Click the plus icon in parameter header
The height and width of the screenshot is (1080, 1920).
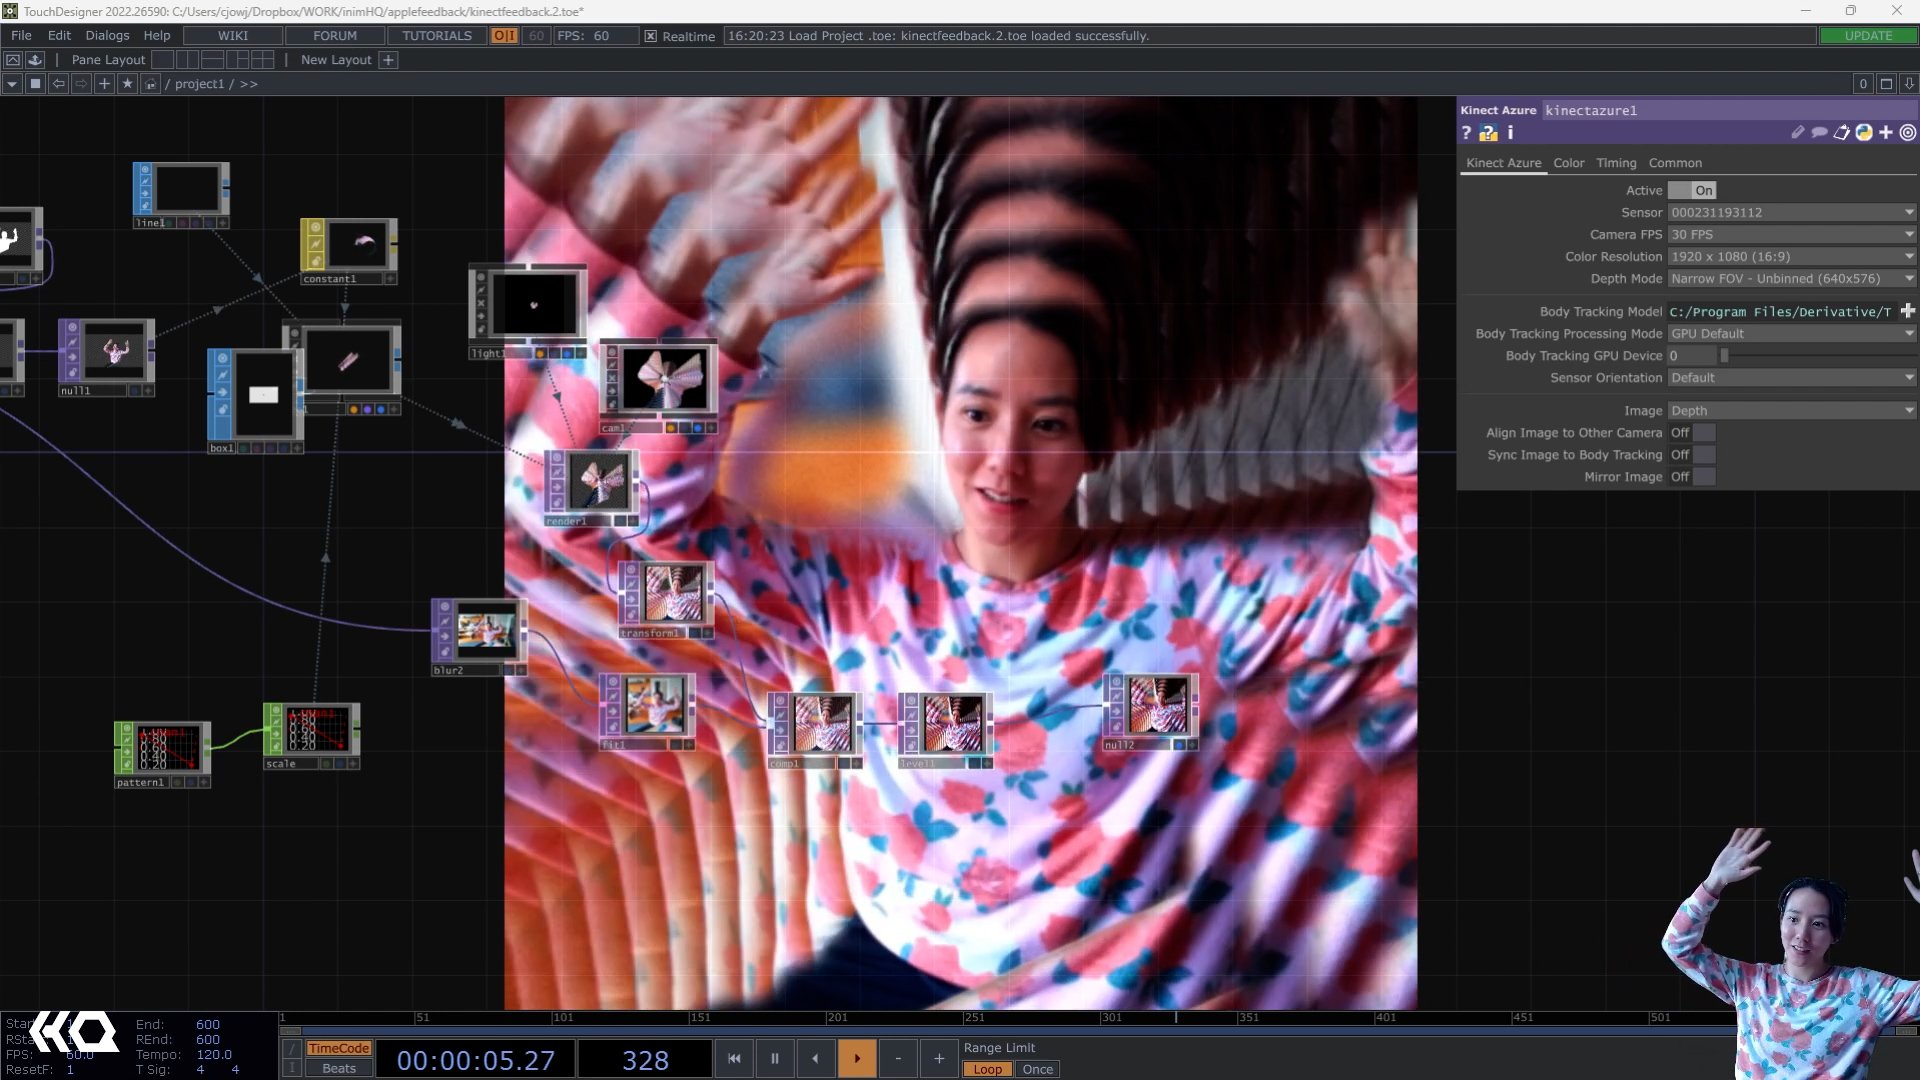point(1886,132)
